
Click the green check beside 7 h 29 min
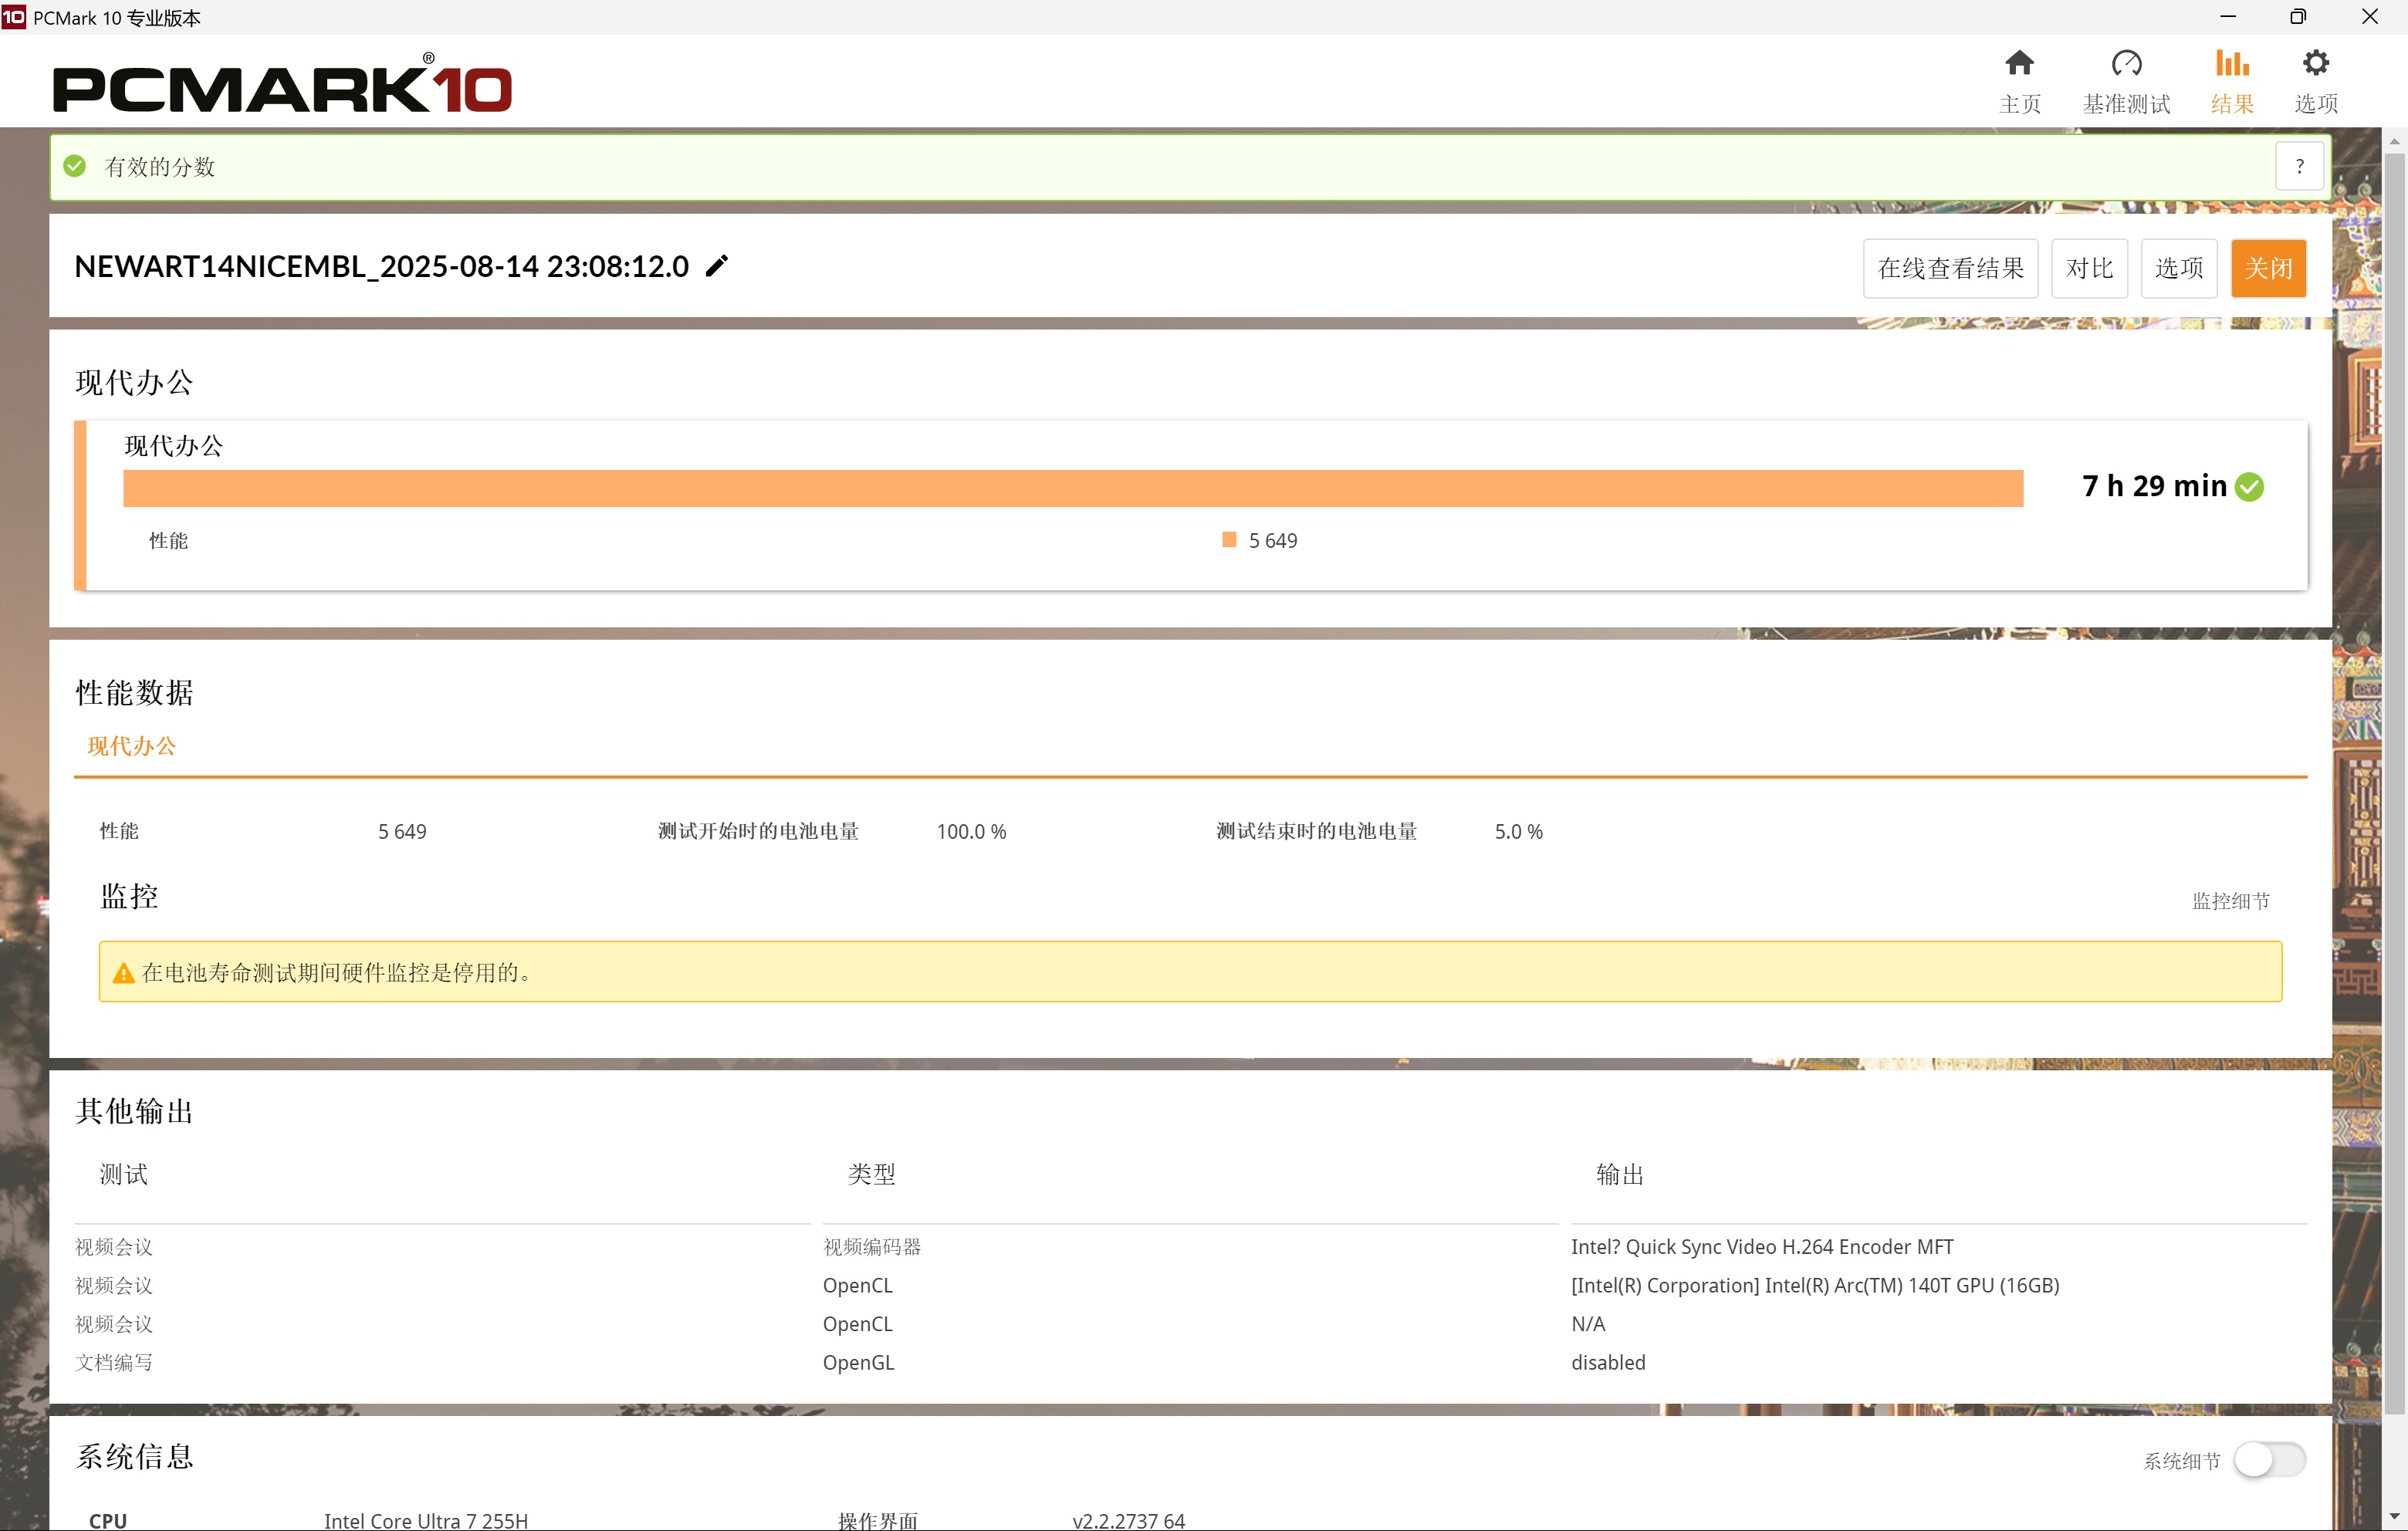click(2250, 487)
